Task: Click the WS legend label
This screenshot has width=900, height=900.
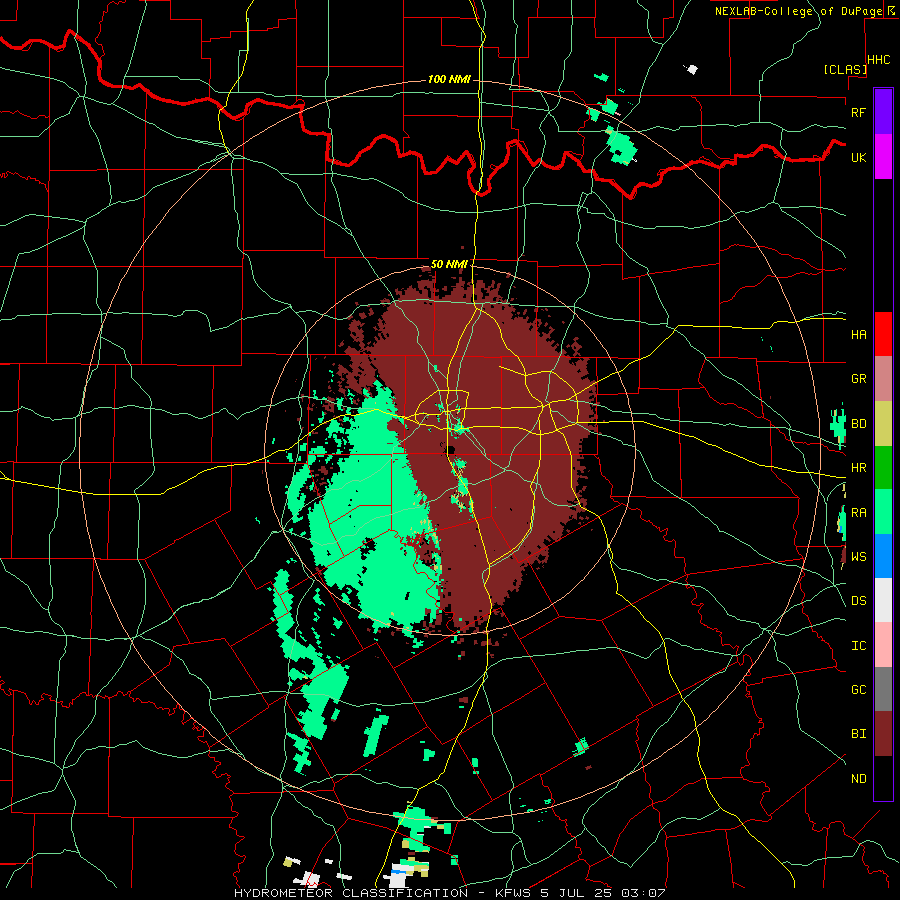Action: (858, 557)
